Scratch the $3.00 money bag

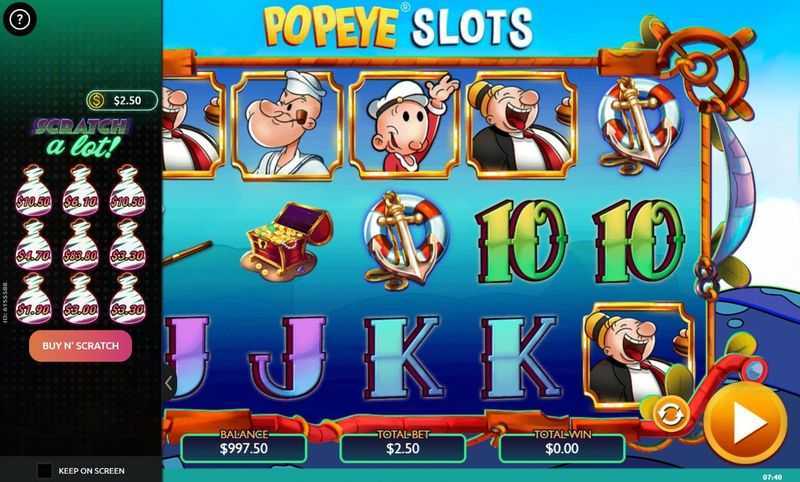tap(80, 299)
